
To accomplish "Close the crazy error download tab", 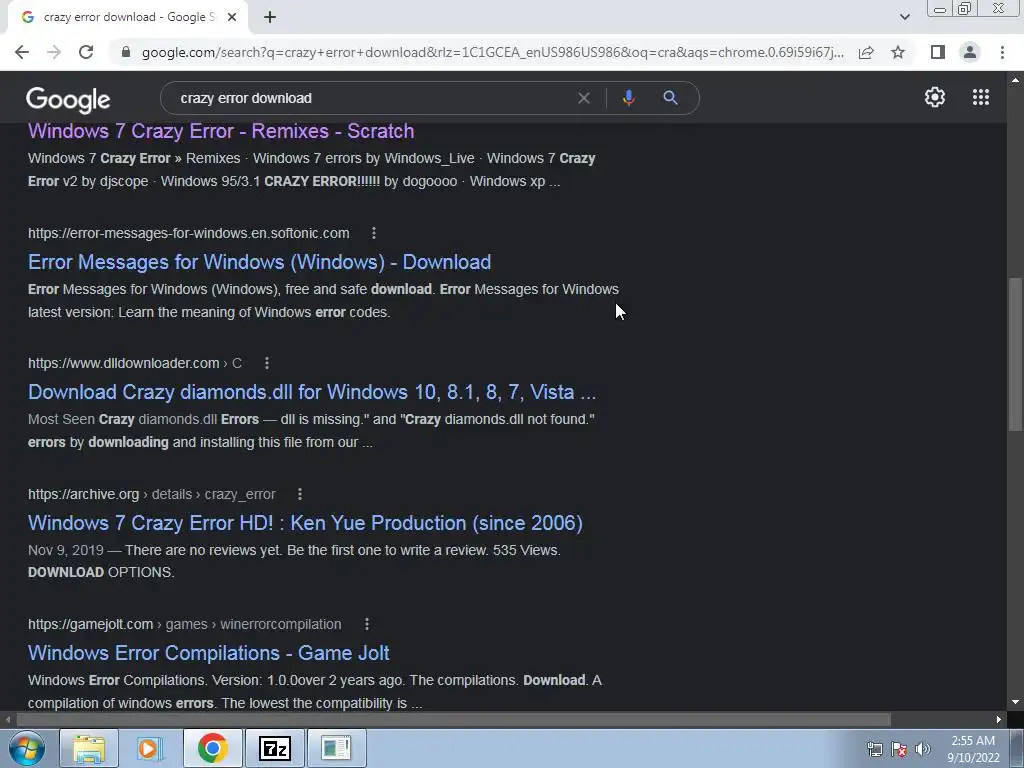I will (x=232, y=18).
